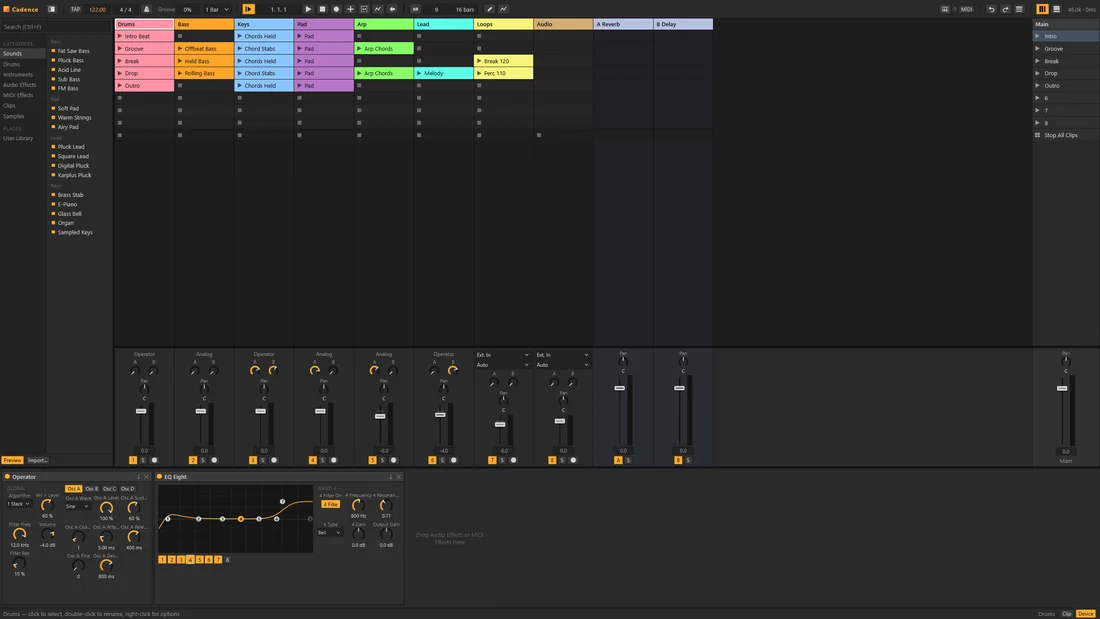Open the 1 Stack algorithm dropdown
This screenshot has width=1100, height=619.
pos(19,504)
